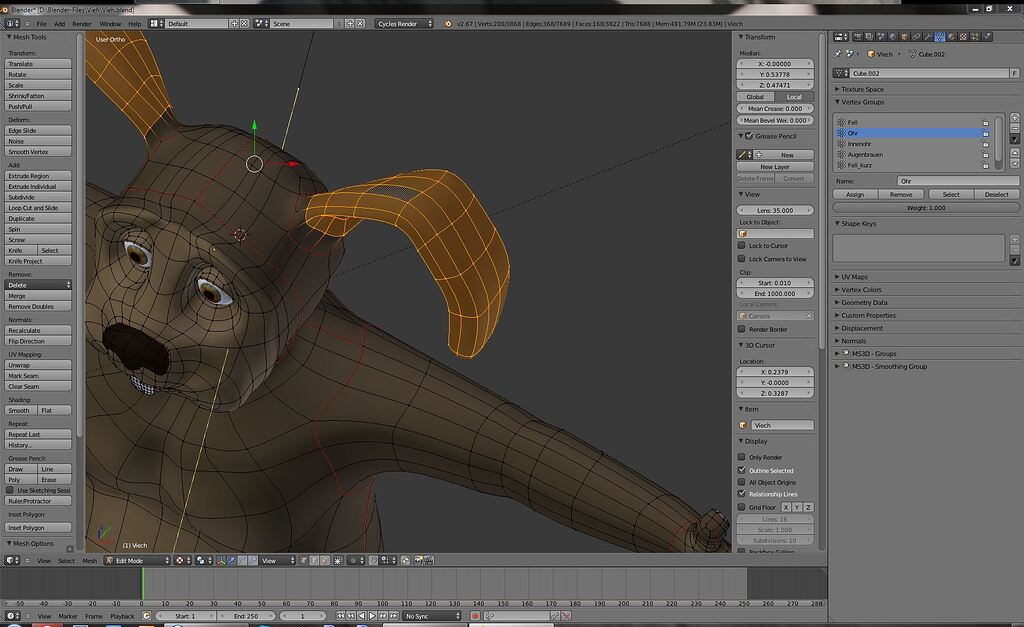Click the 3D manipulator widget toggle icon
The image size is (1024, 627).
[220, 560]
